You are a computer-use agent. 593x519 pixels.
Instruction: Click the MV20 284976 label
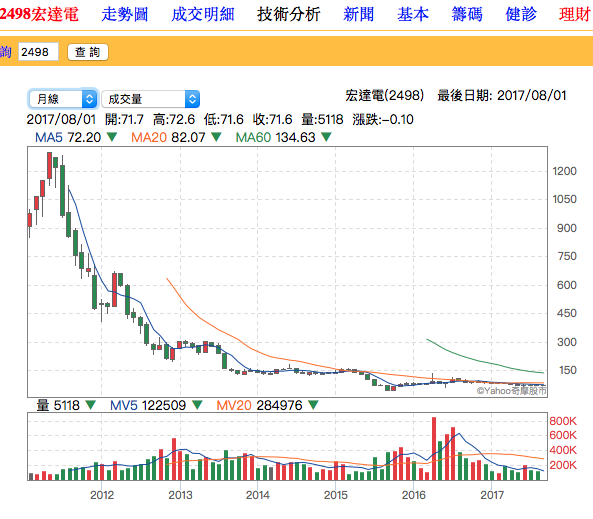coord(259,406)
